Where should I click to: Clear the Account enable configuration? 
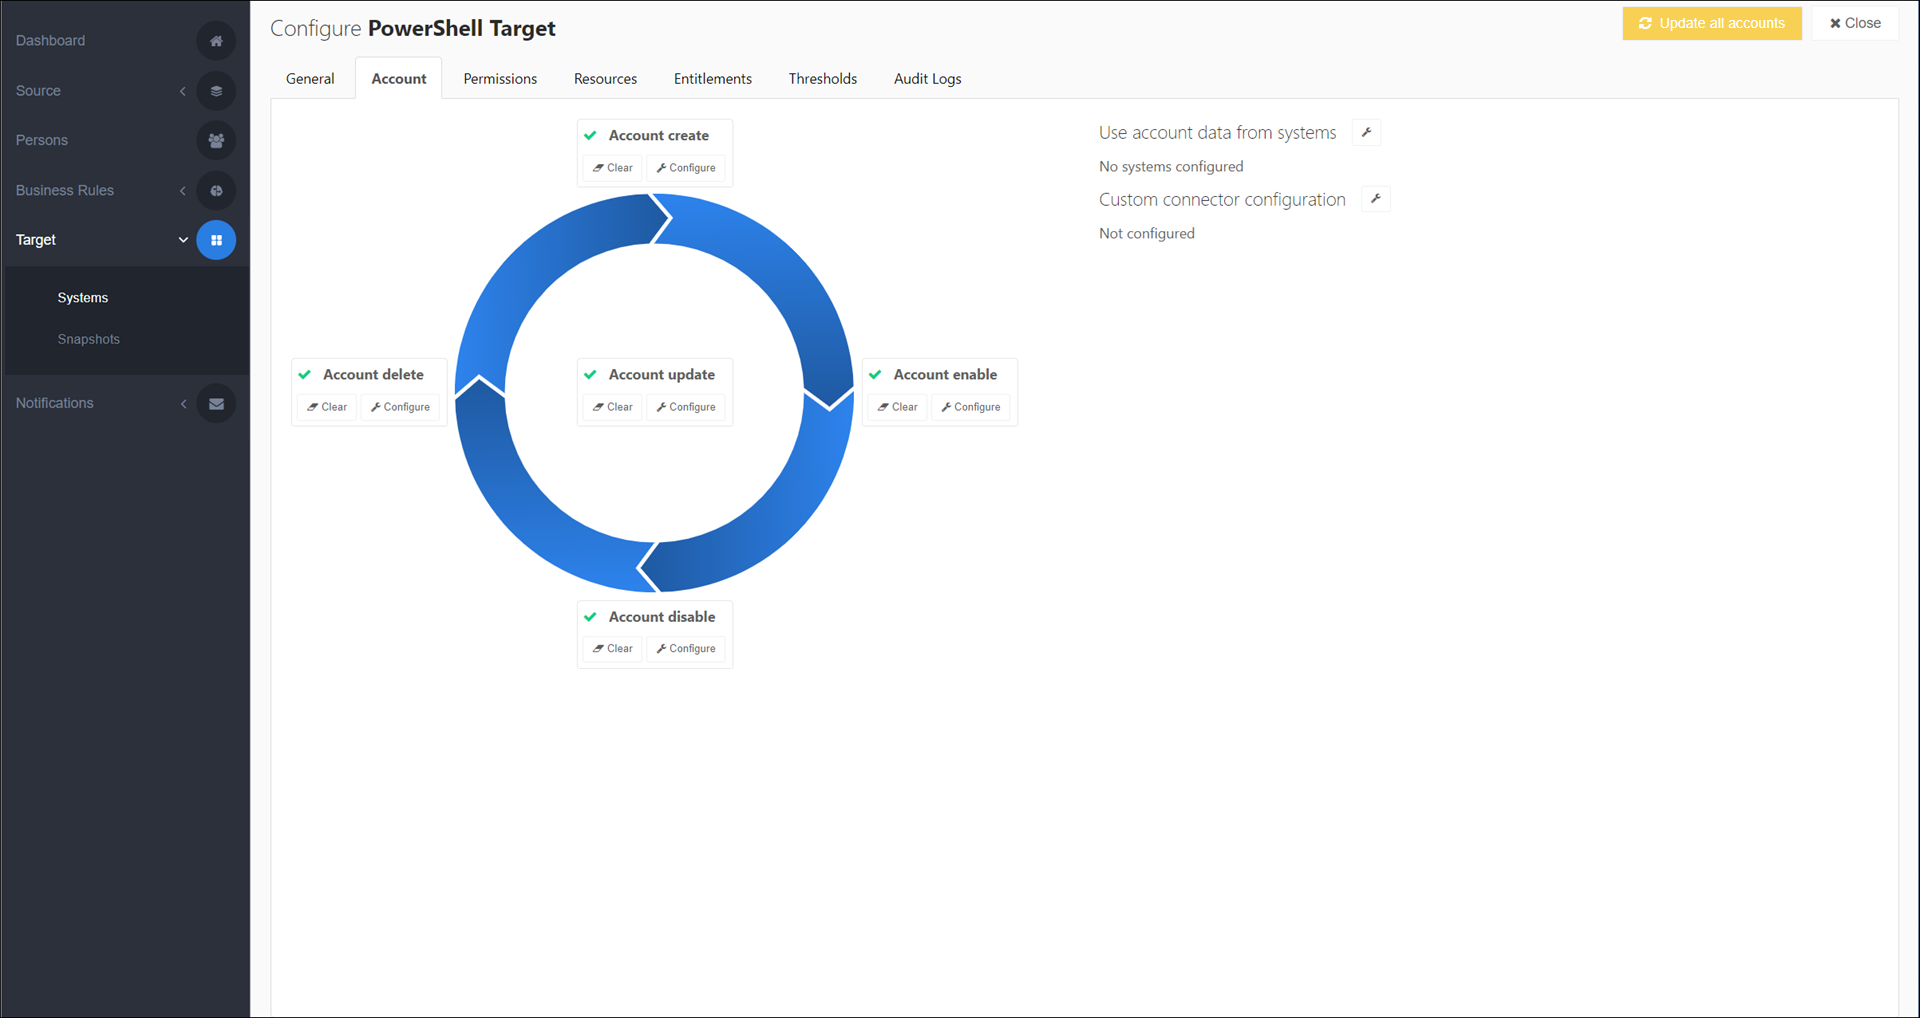[898, 407]
